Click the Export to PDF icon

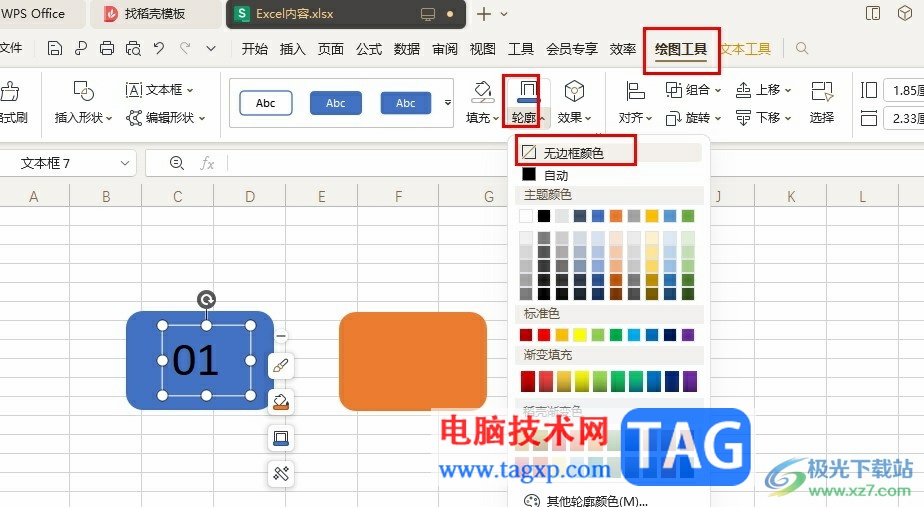[81, 48]
